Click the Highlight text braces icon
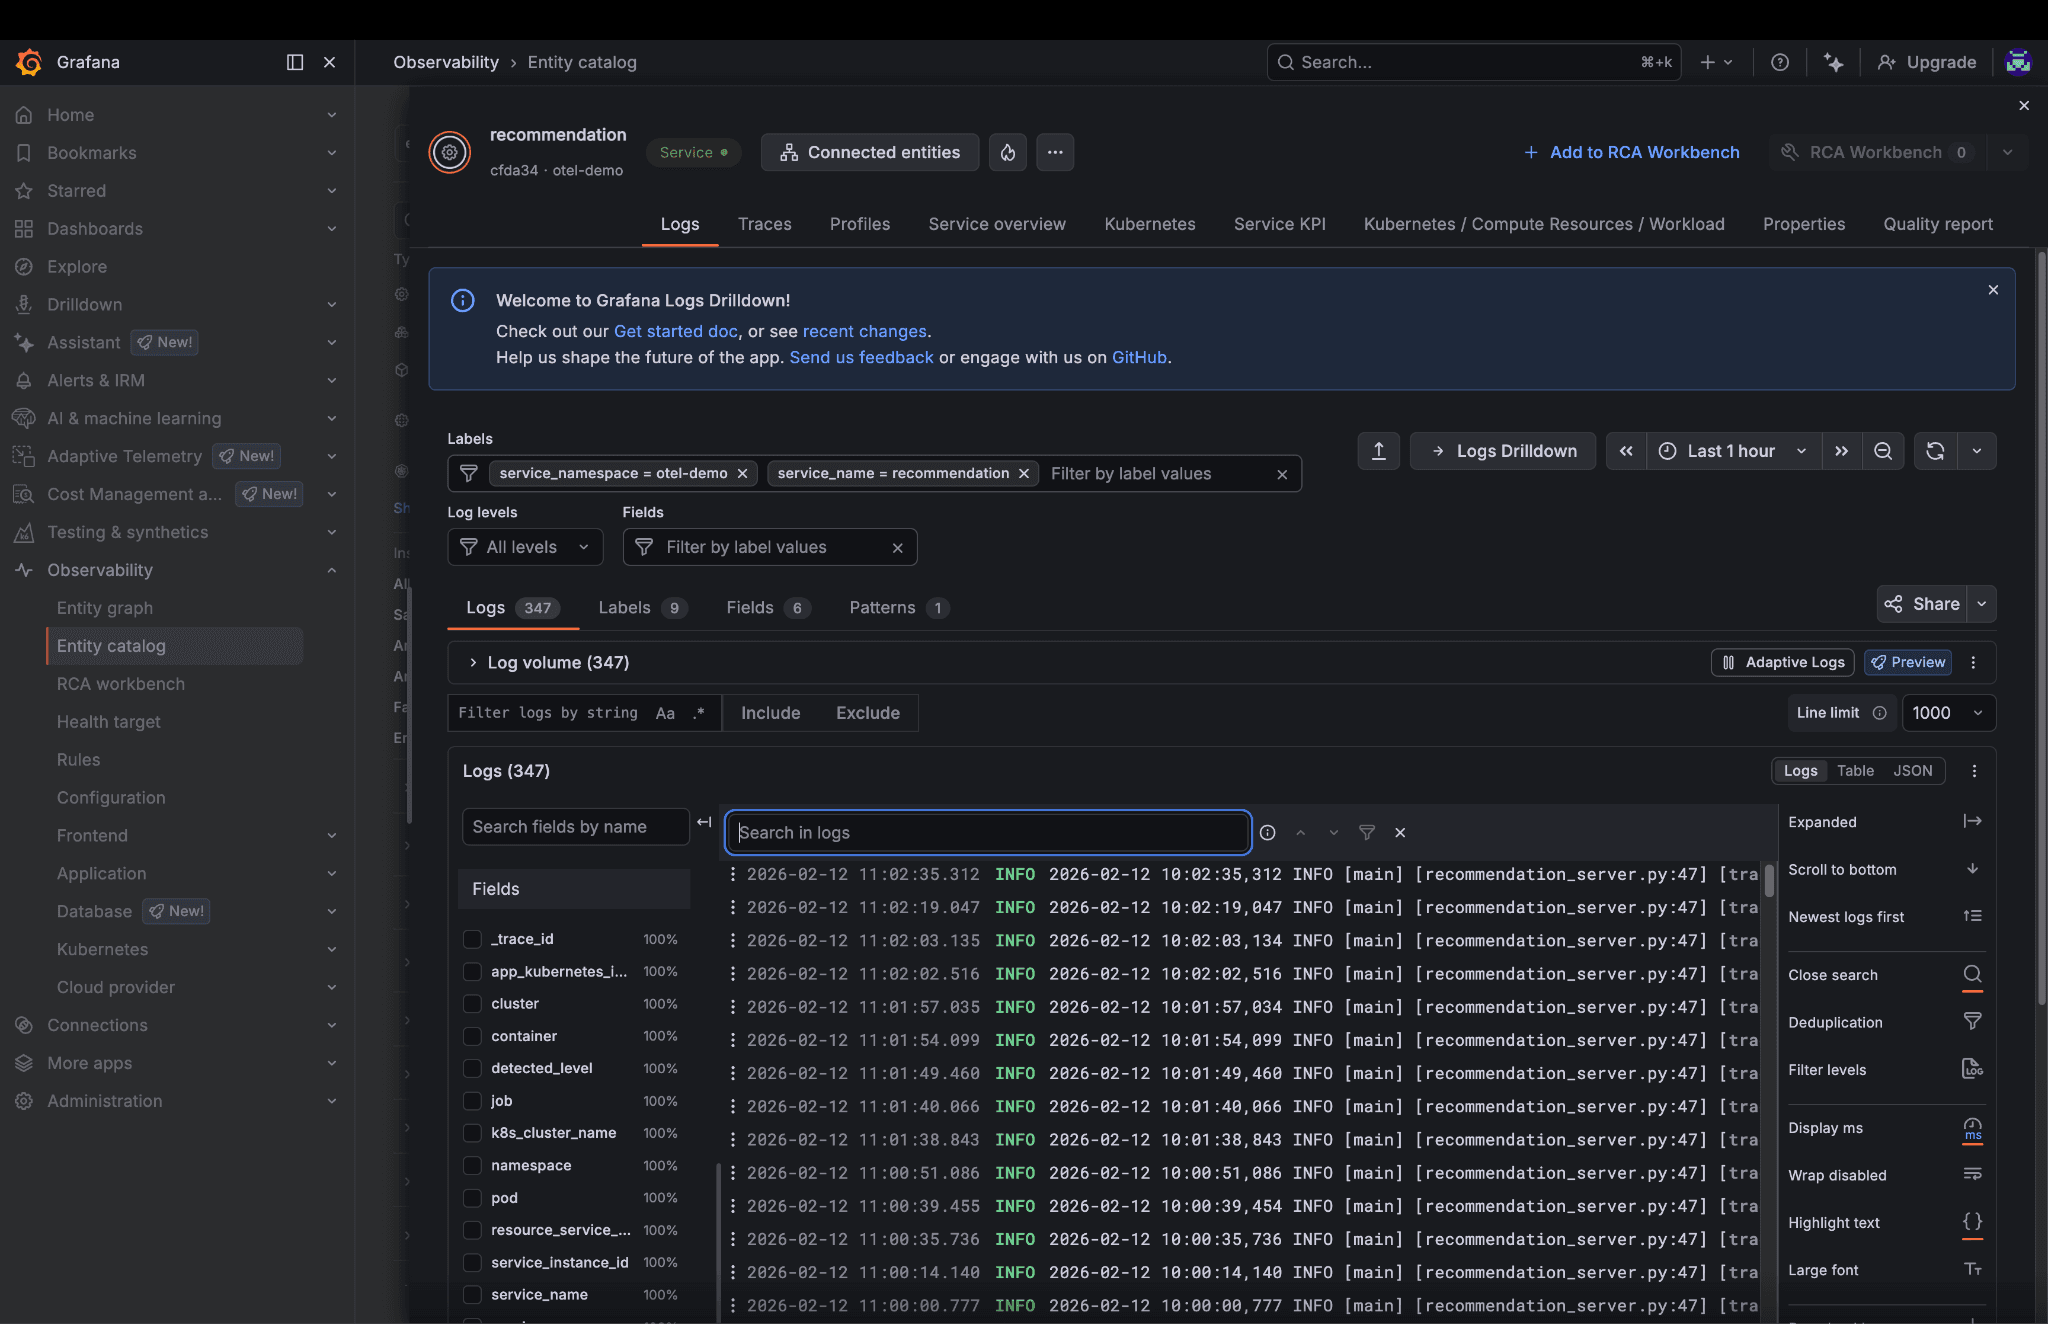The width and height of the screenshot is (2048, 1324). [1972, 1222]
